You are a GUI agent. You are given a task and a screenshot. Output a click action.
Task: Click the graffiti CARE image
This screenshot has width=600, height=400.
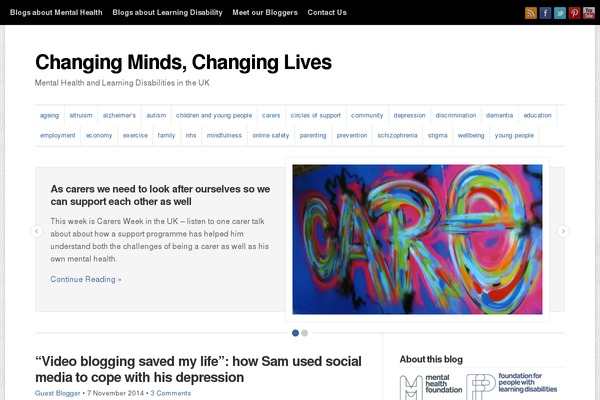coord(417,240)
